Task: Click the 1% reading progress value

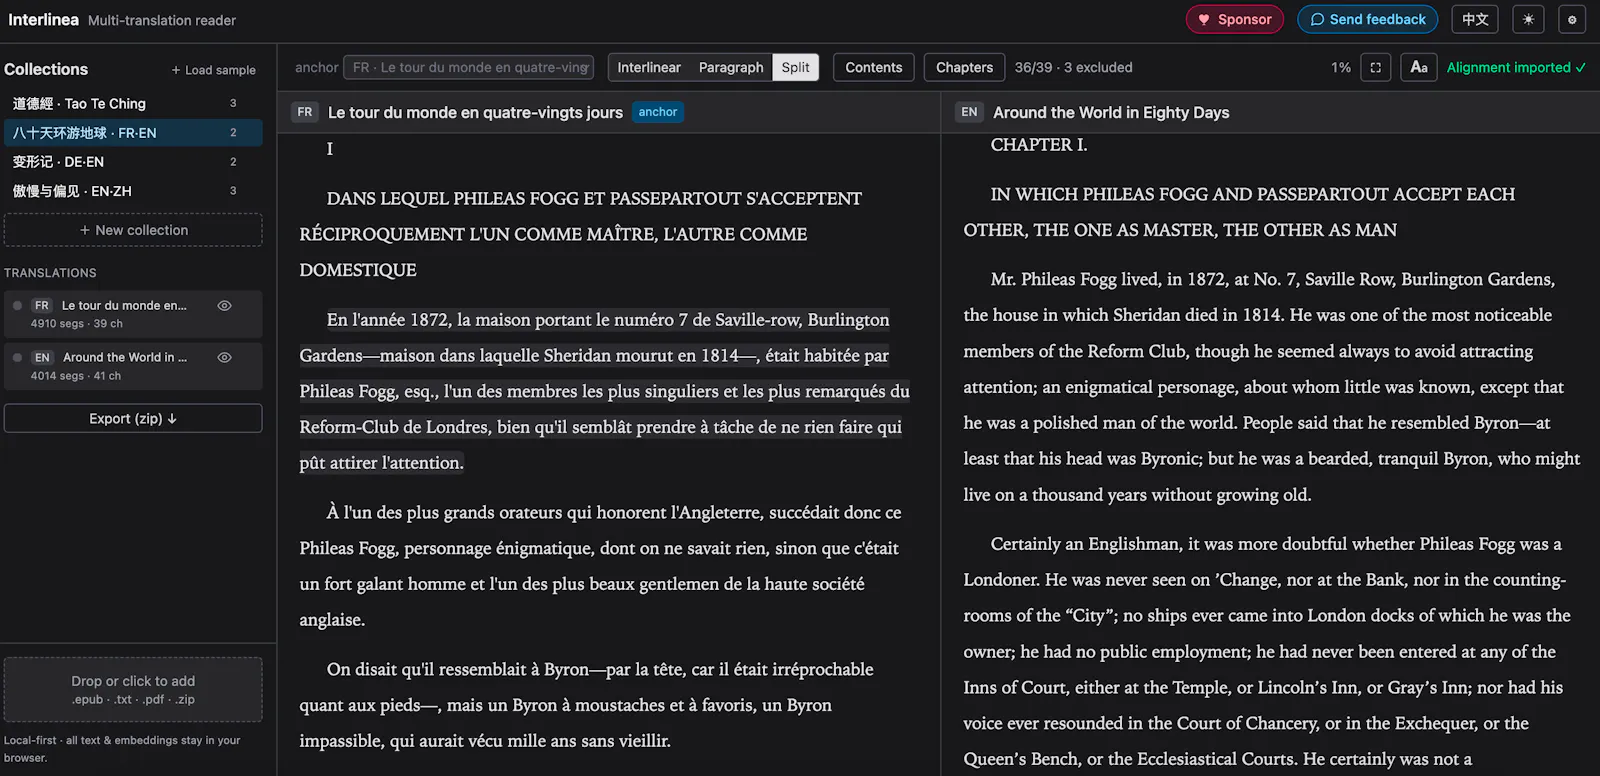Action: pyautogui.click(x=1341, y=68)
